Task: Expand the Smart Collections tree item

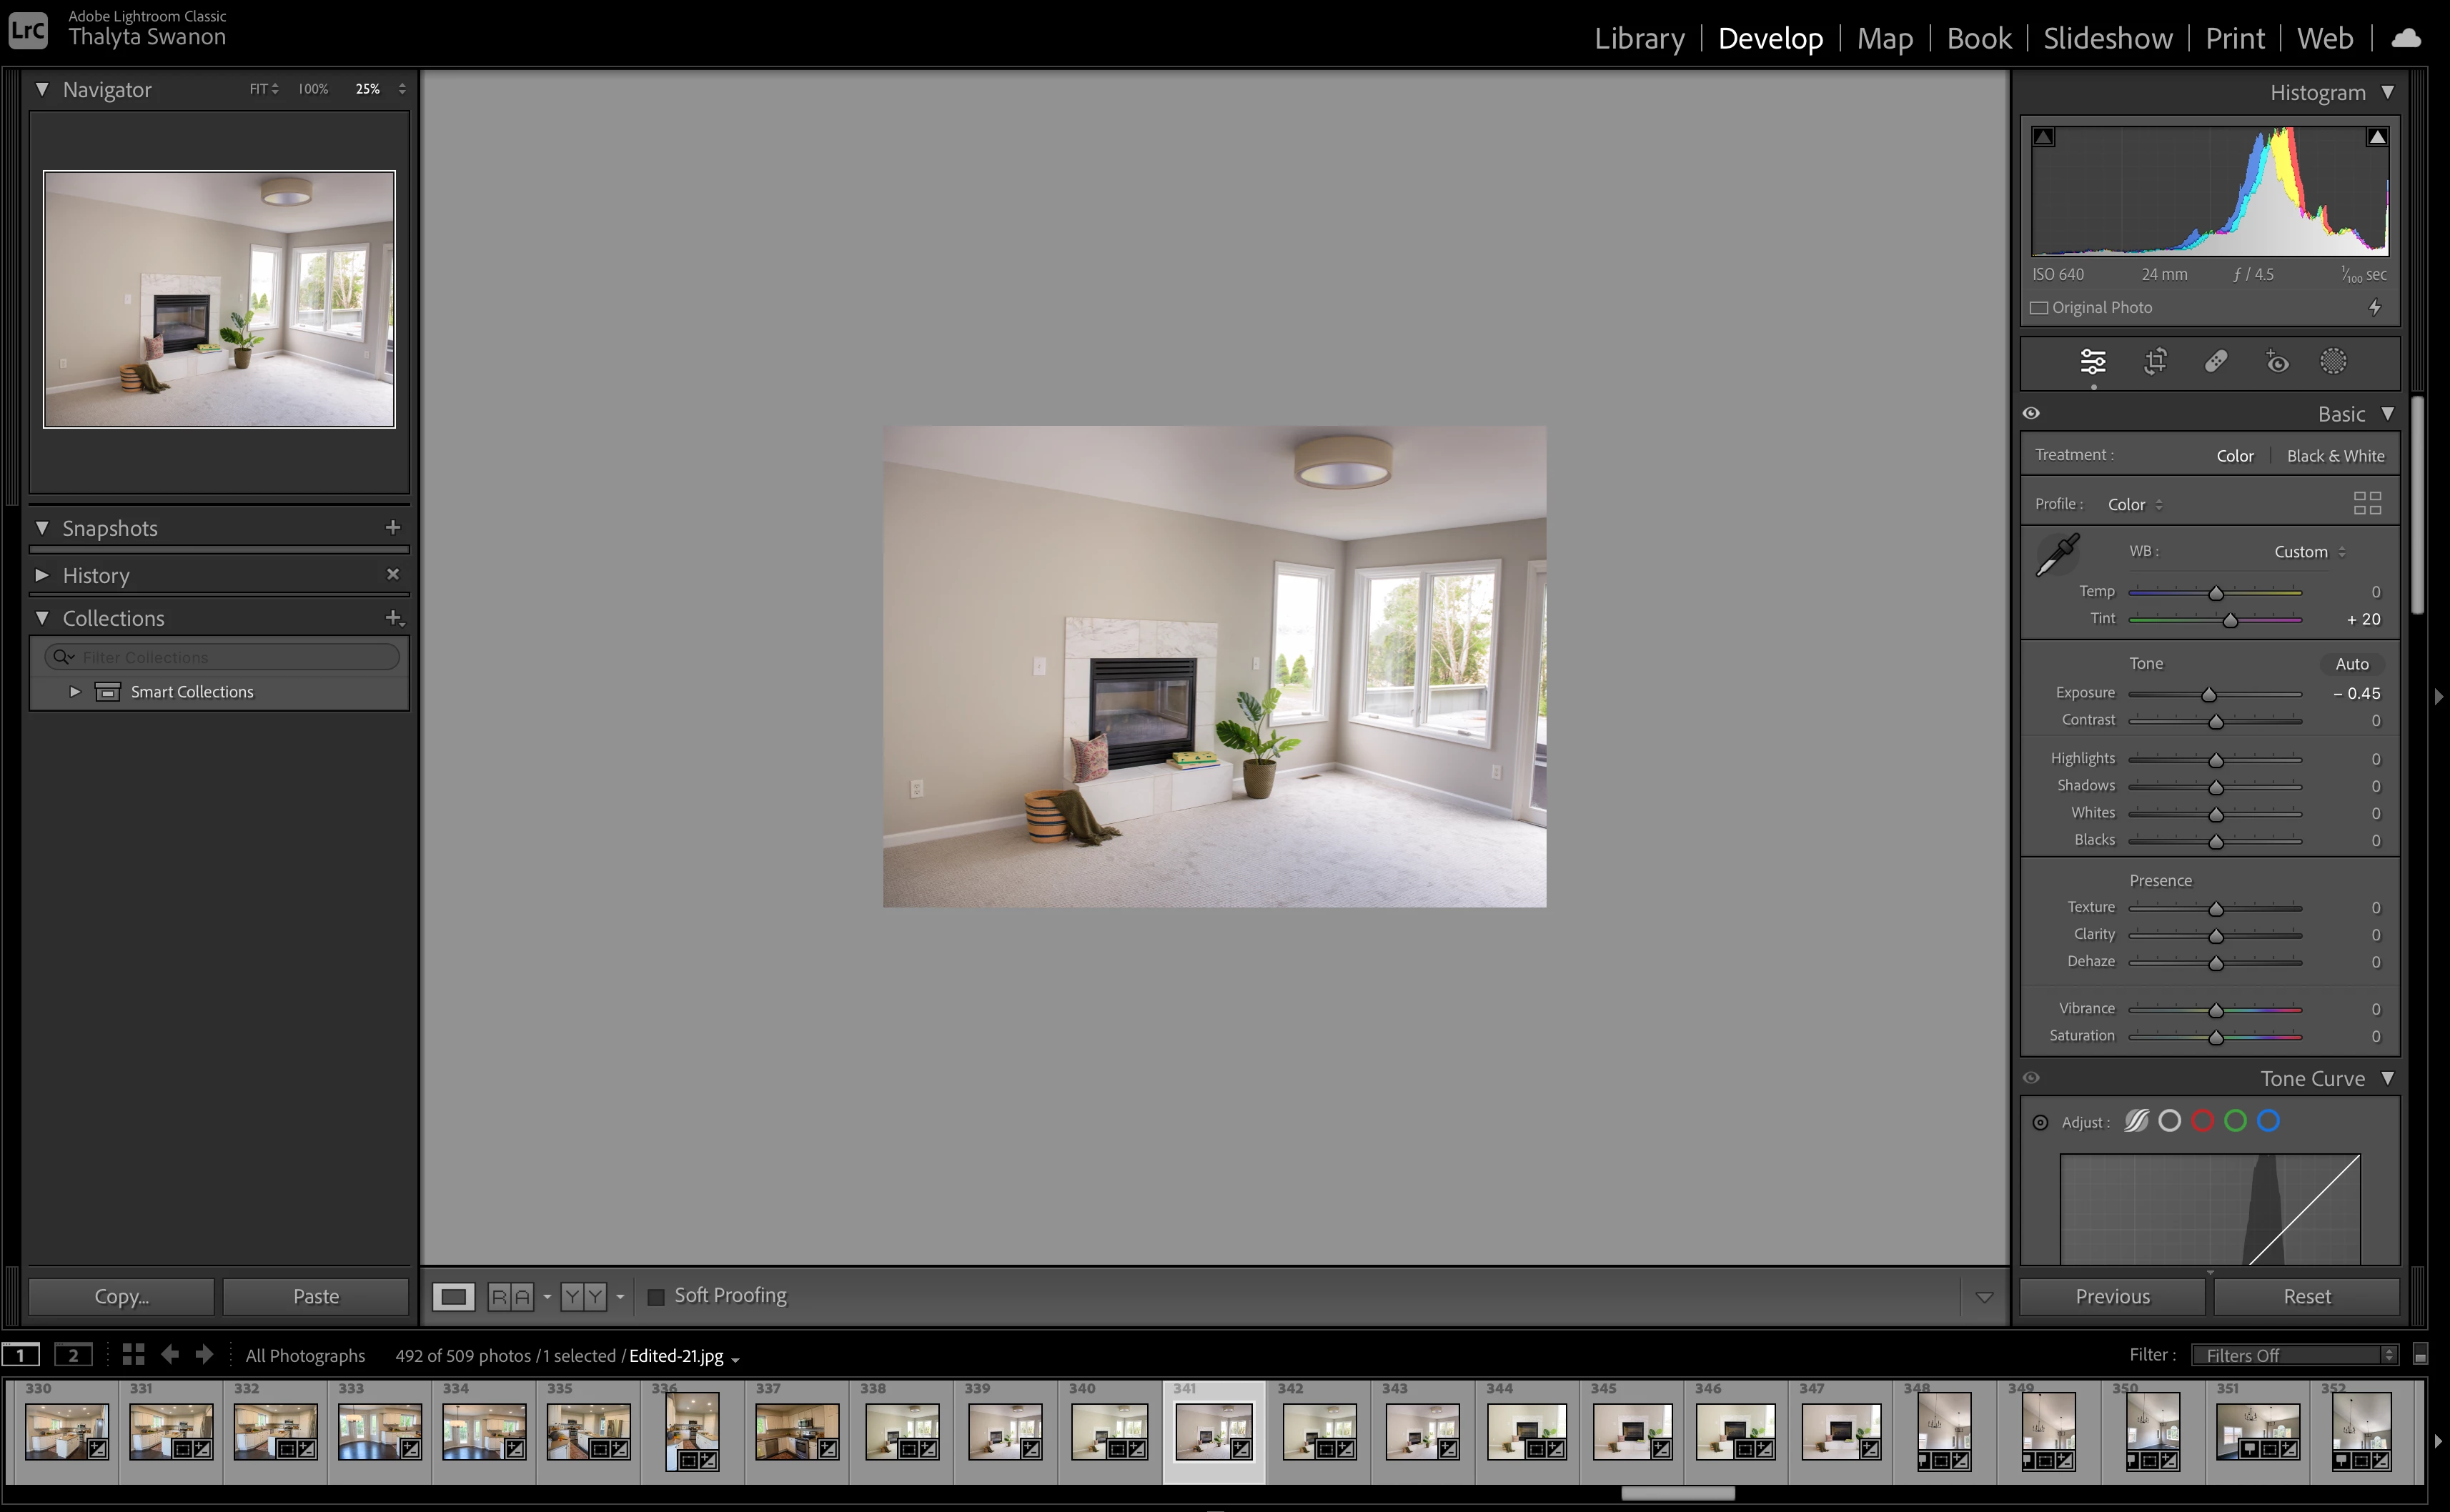Action: 74,692
